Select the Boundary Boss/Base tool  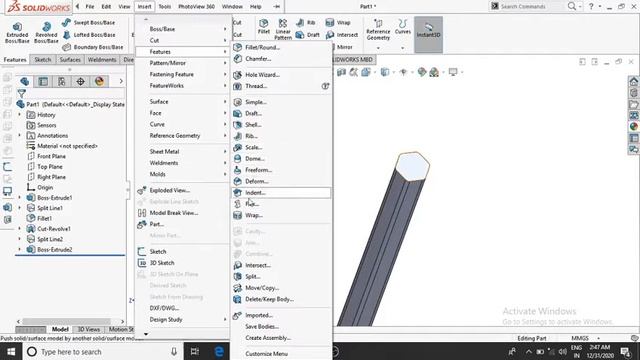[x=93, y=47]
